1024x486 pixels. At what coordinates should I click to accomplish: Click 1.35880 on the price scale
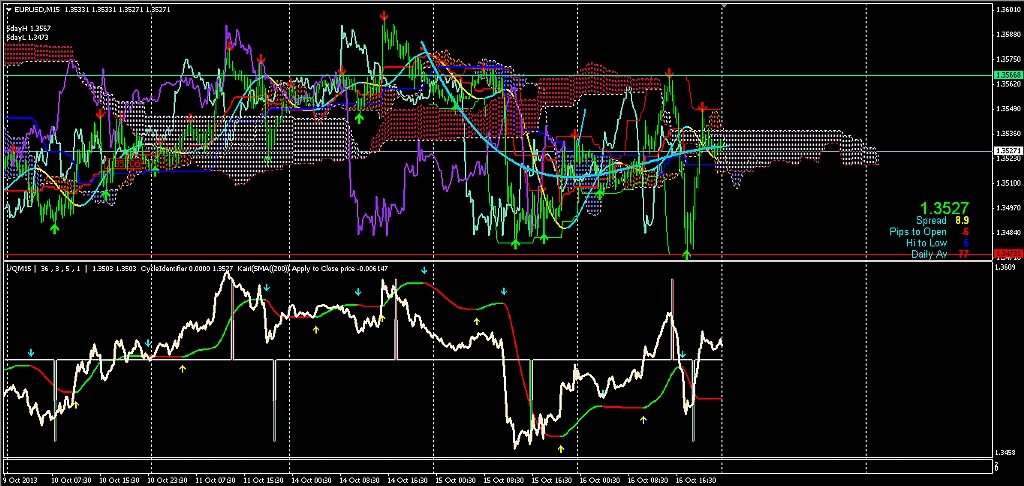1006,35
